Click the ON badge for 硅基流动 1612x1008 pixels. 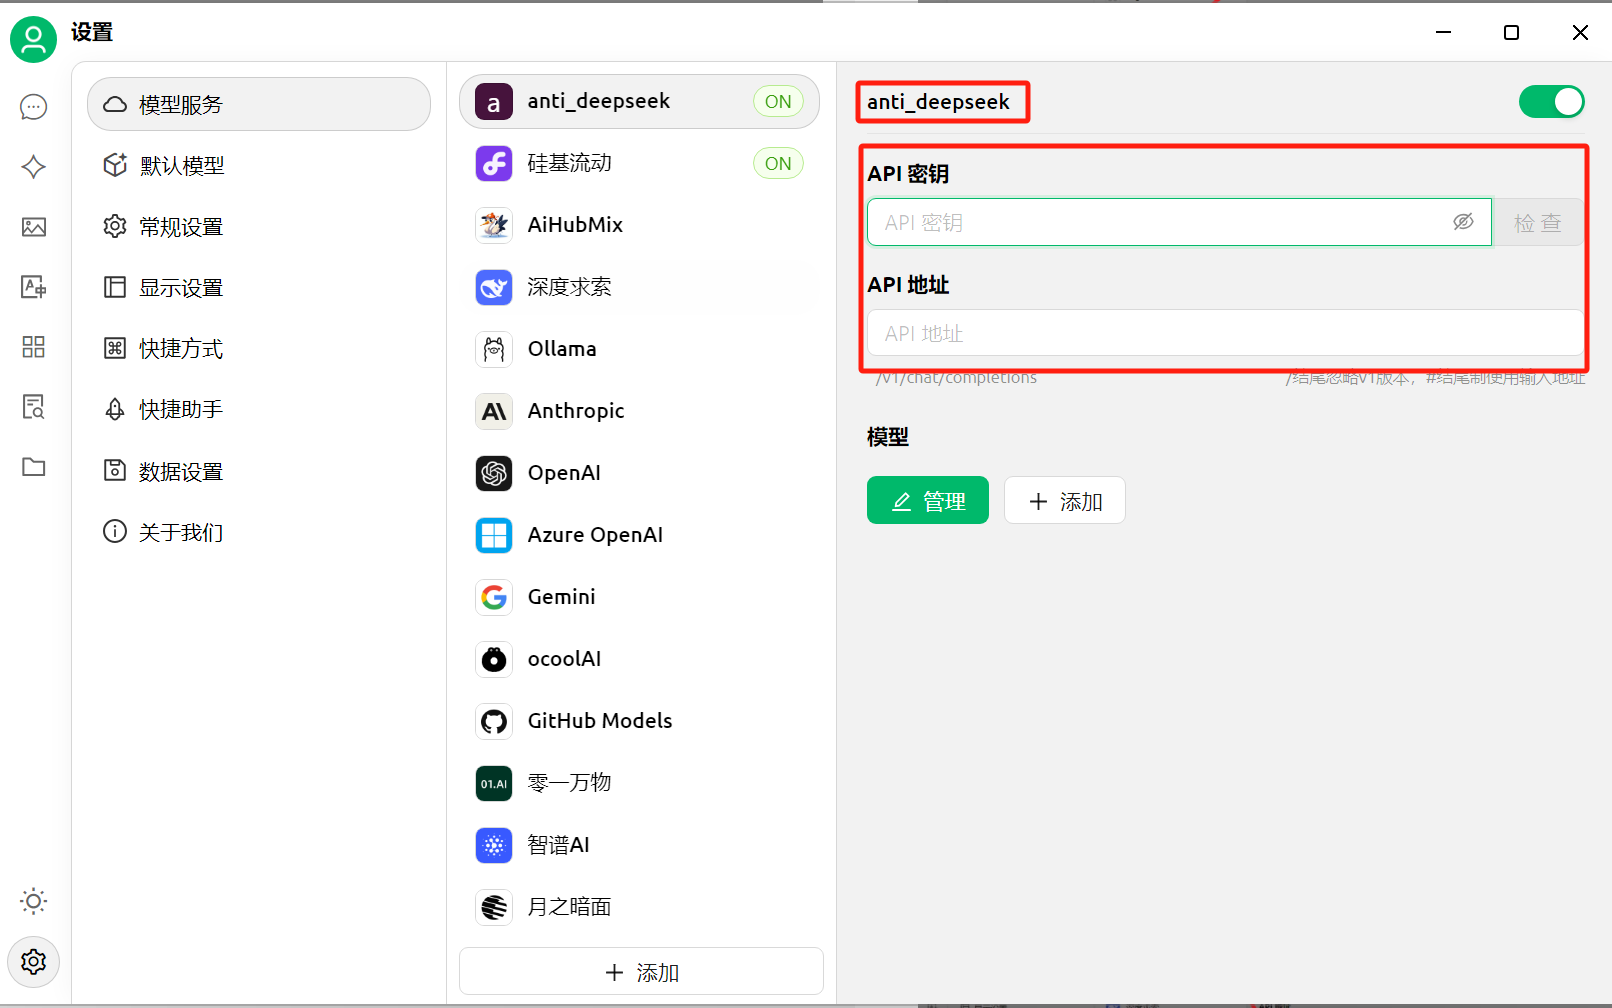click(x=778, y=163)
